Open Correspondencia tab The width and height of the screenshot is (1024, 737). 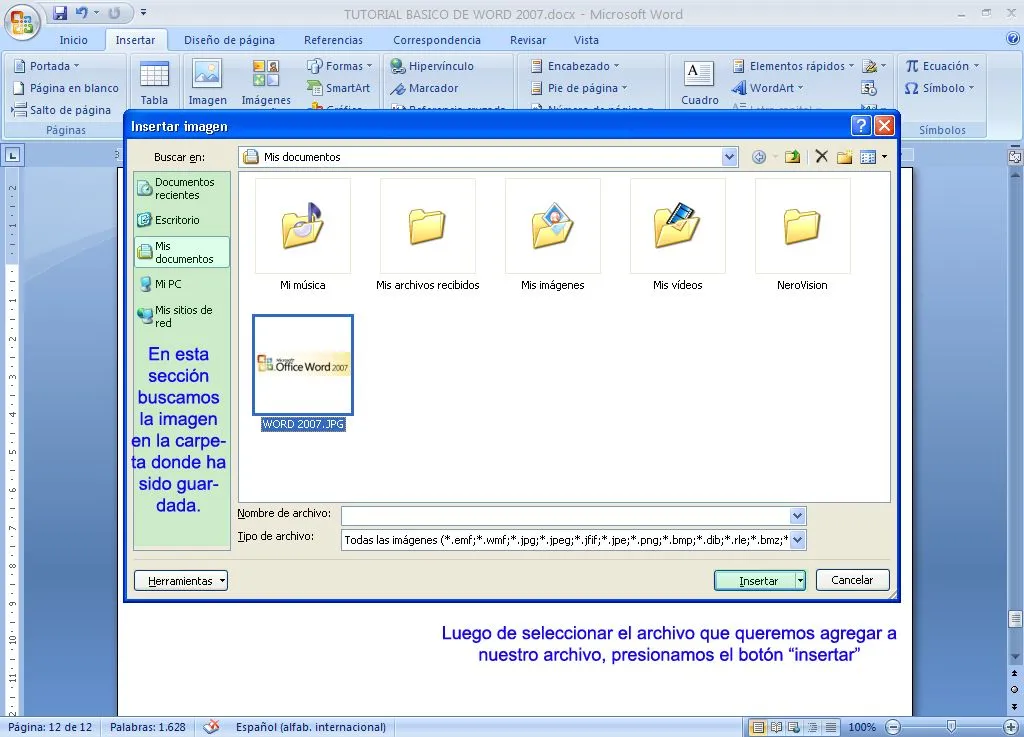437,40
